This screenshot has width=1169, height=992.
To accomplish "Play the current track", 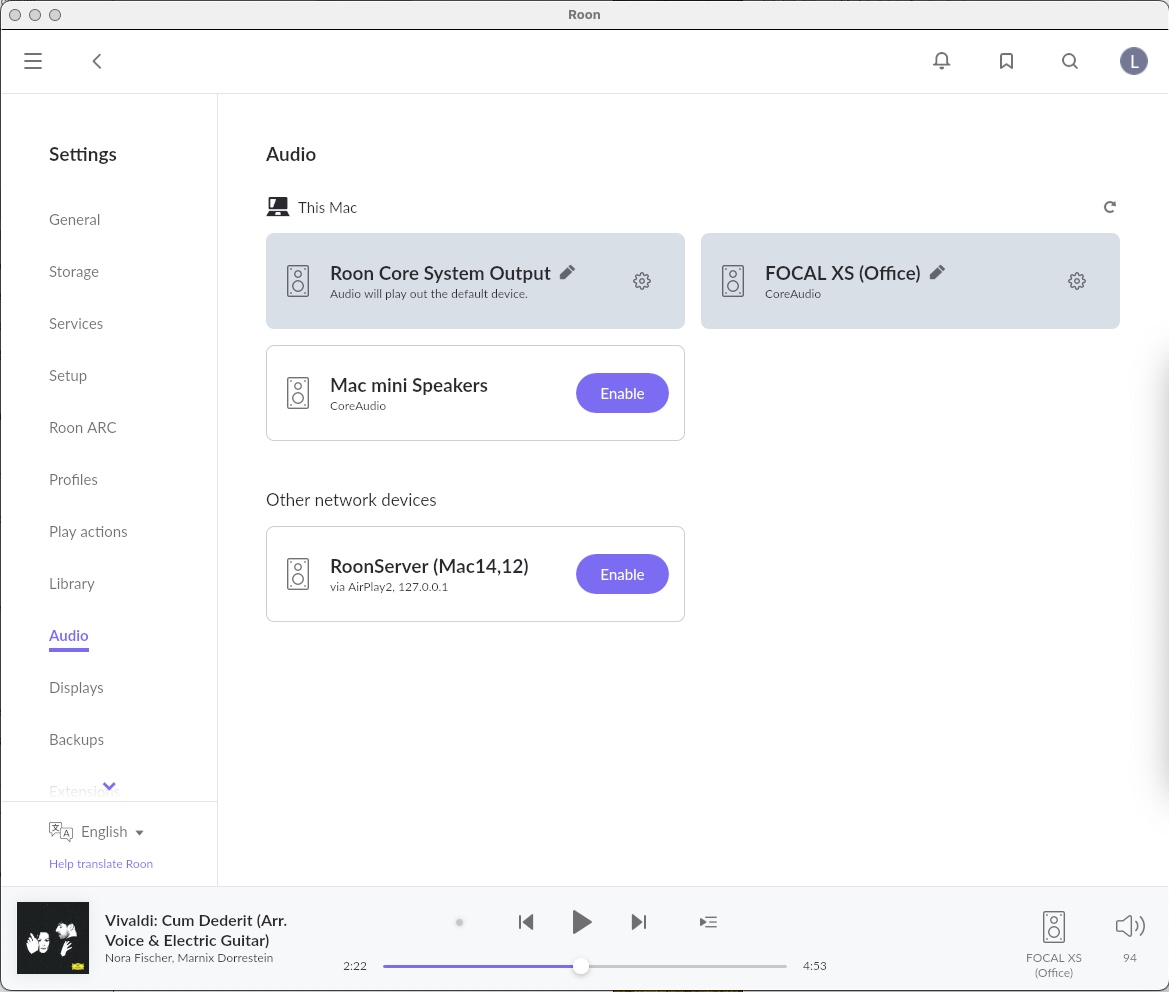I will pyautogui.click(x=582, y=922).
